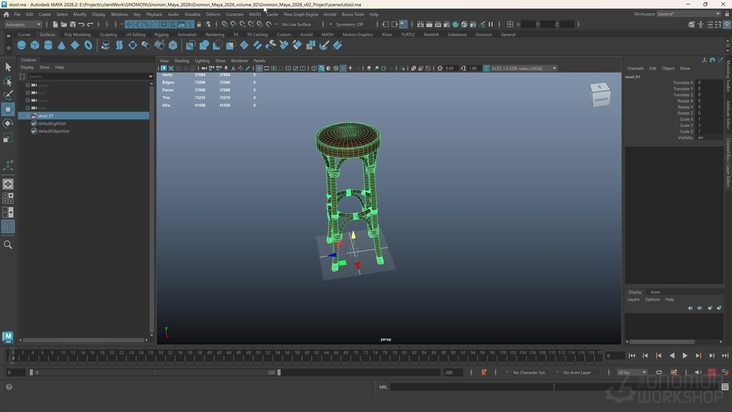Viewport: 732px width, 412px height.
Task: Switch to the Anim layer tab
Action: pyautogui.click(x=655, y=292)
